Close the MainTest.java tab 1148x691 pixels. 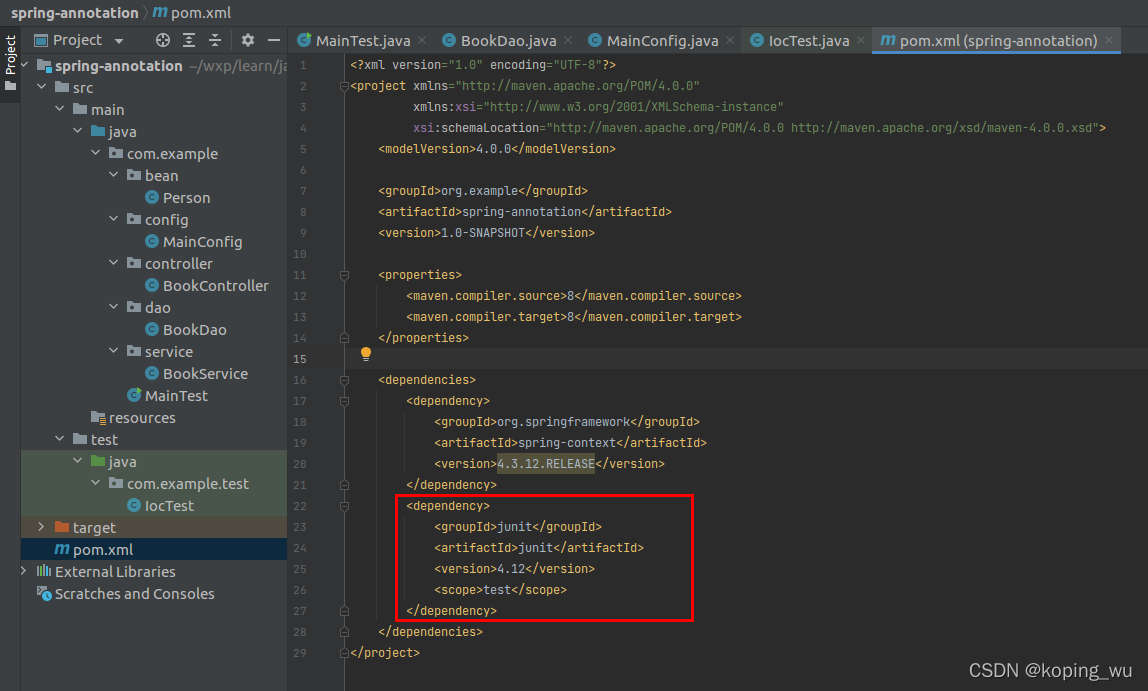pyautogui.click(x=422, y=40)
